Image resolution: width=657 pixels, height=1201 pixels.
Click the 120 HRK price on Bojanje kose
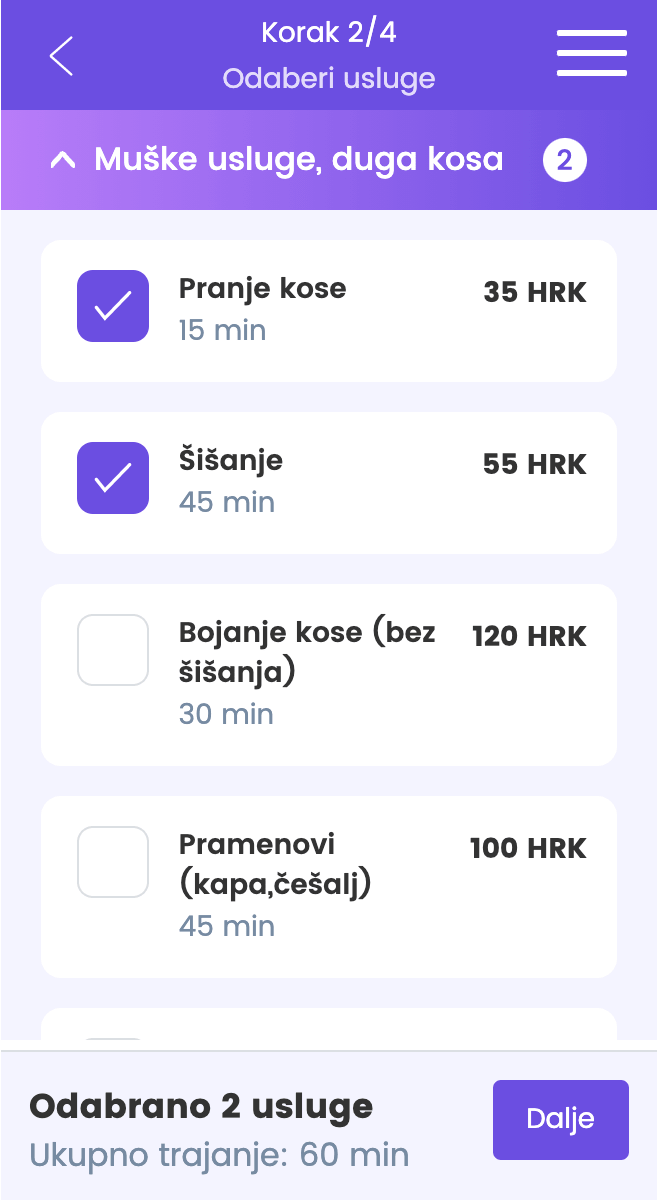tap(528, 635)
